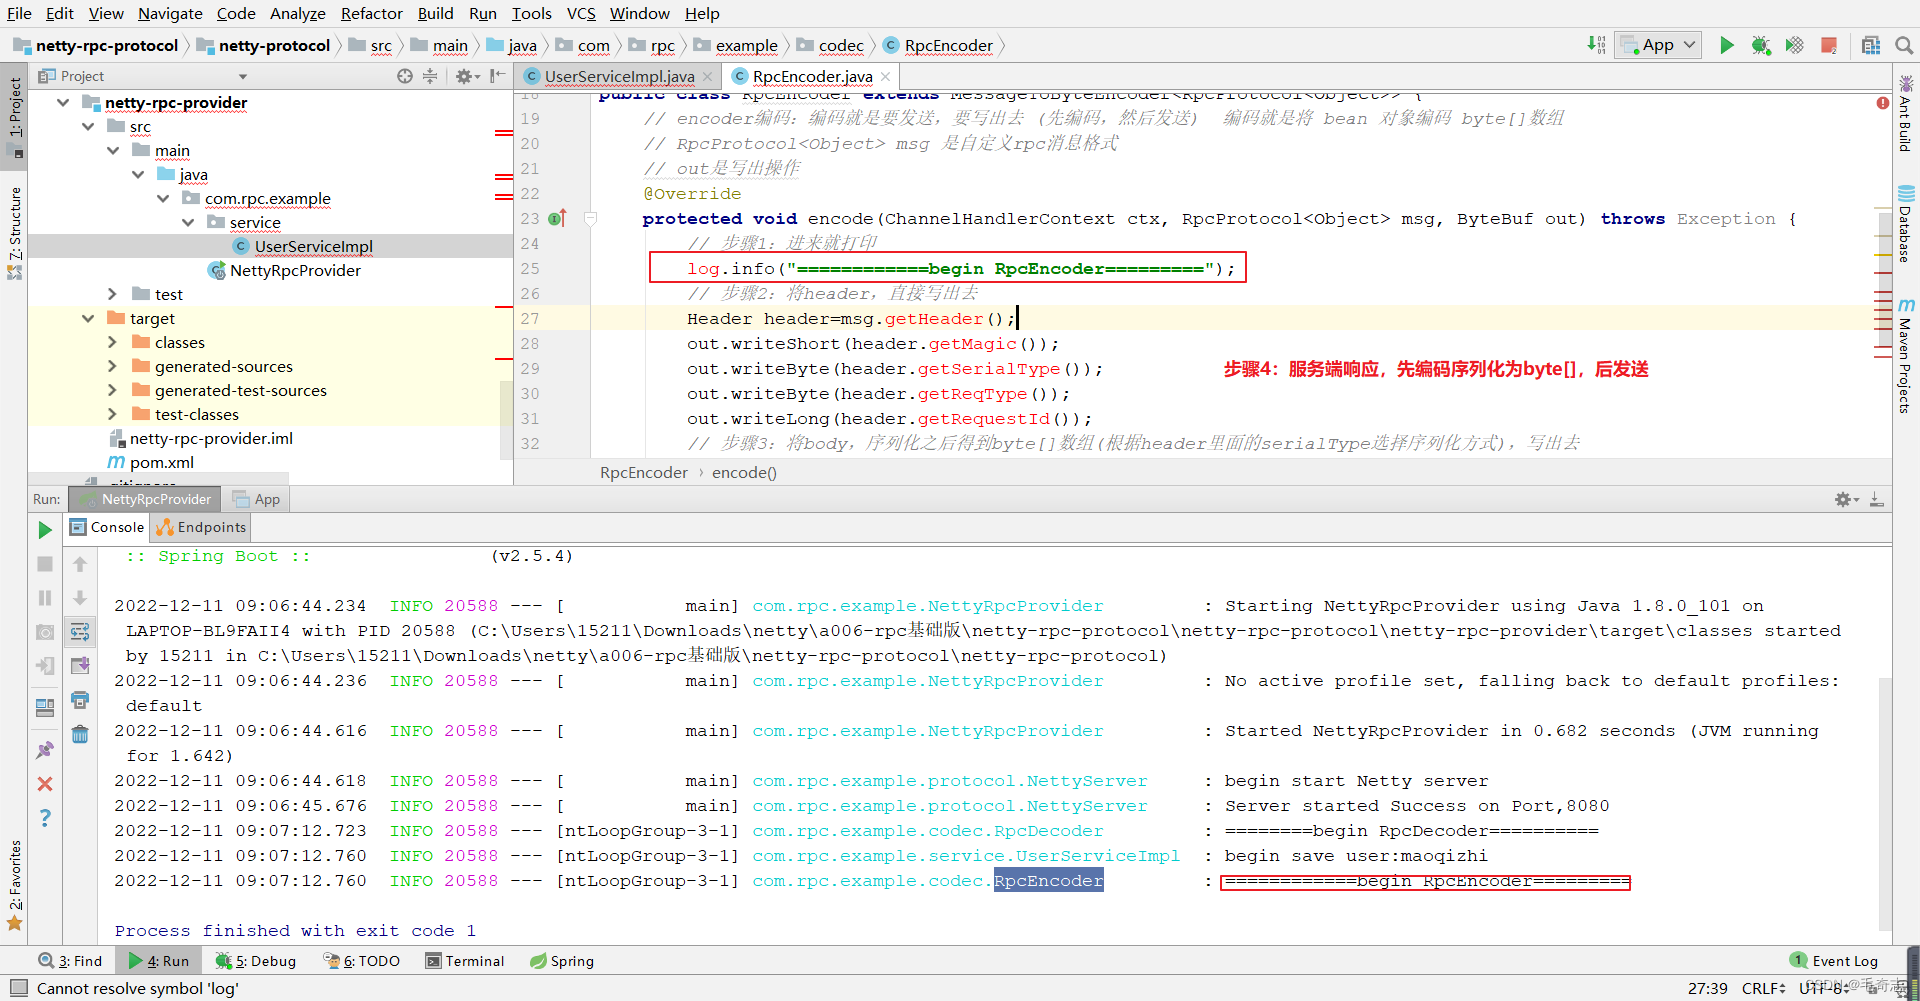Viewport: 1920px width, 1001px height.
Task: Click the red error indicator atop editor stripe
Action: point(1882,103)
